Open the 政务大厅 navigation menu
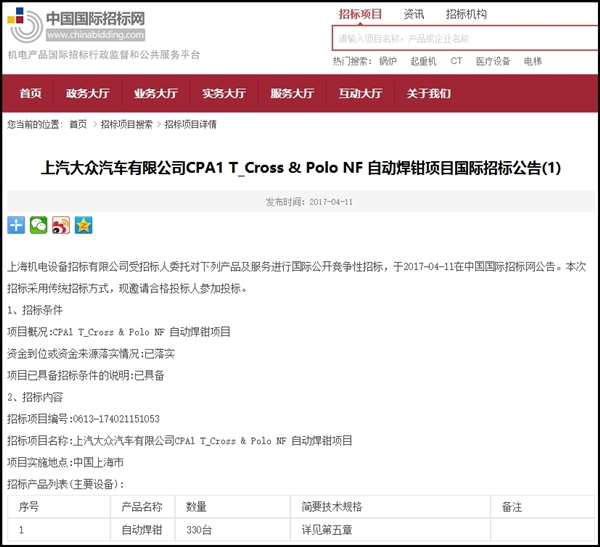This screenshot has height=547, width=600. click(x=88, y=94)
